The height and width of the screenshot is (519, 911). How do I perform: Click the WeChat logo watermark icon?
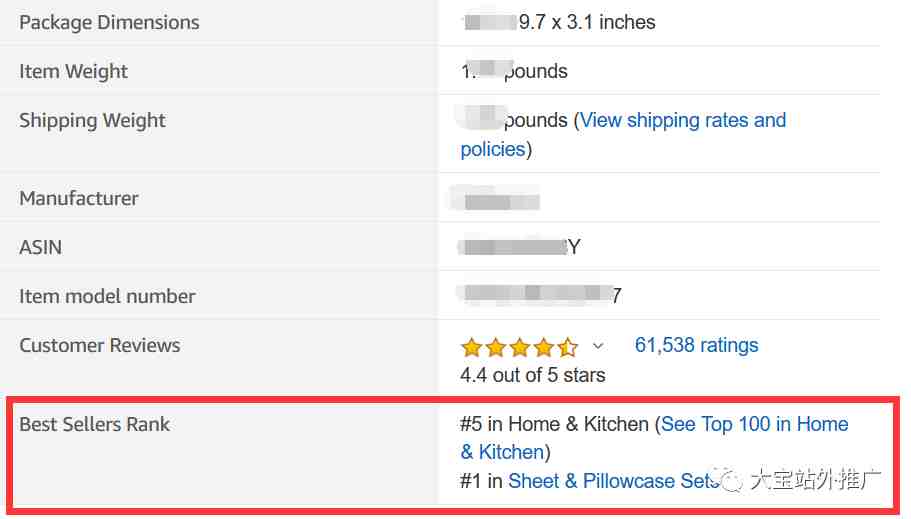coord(729,479)
